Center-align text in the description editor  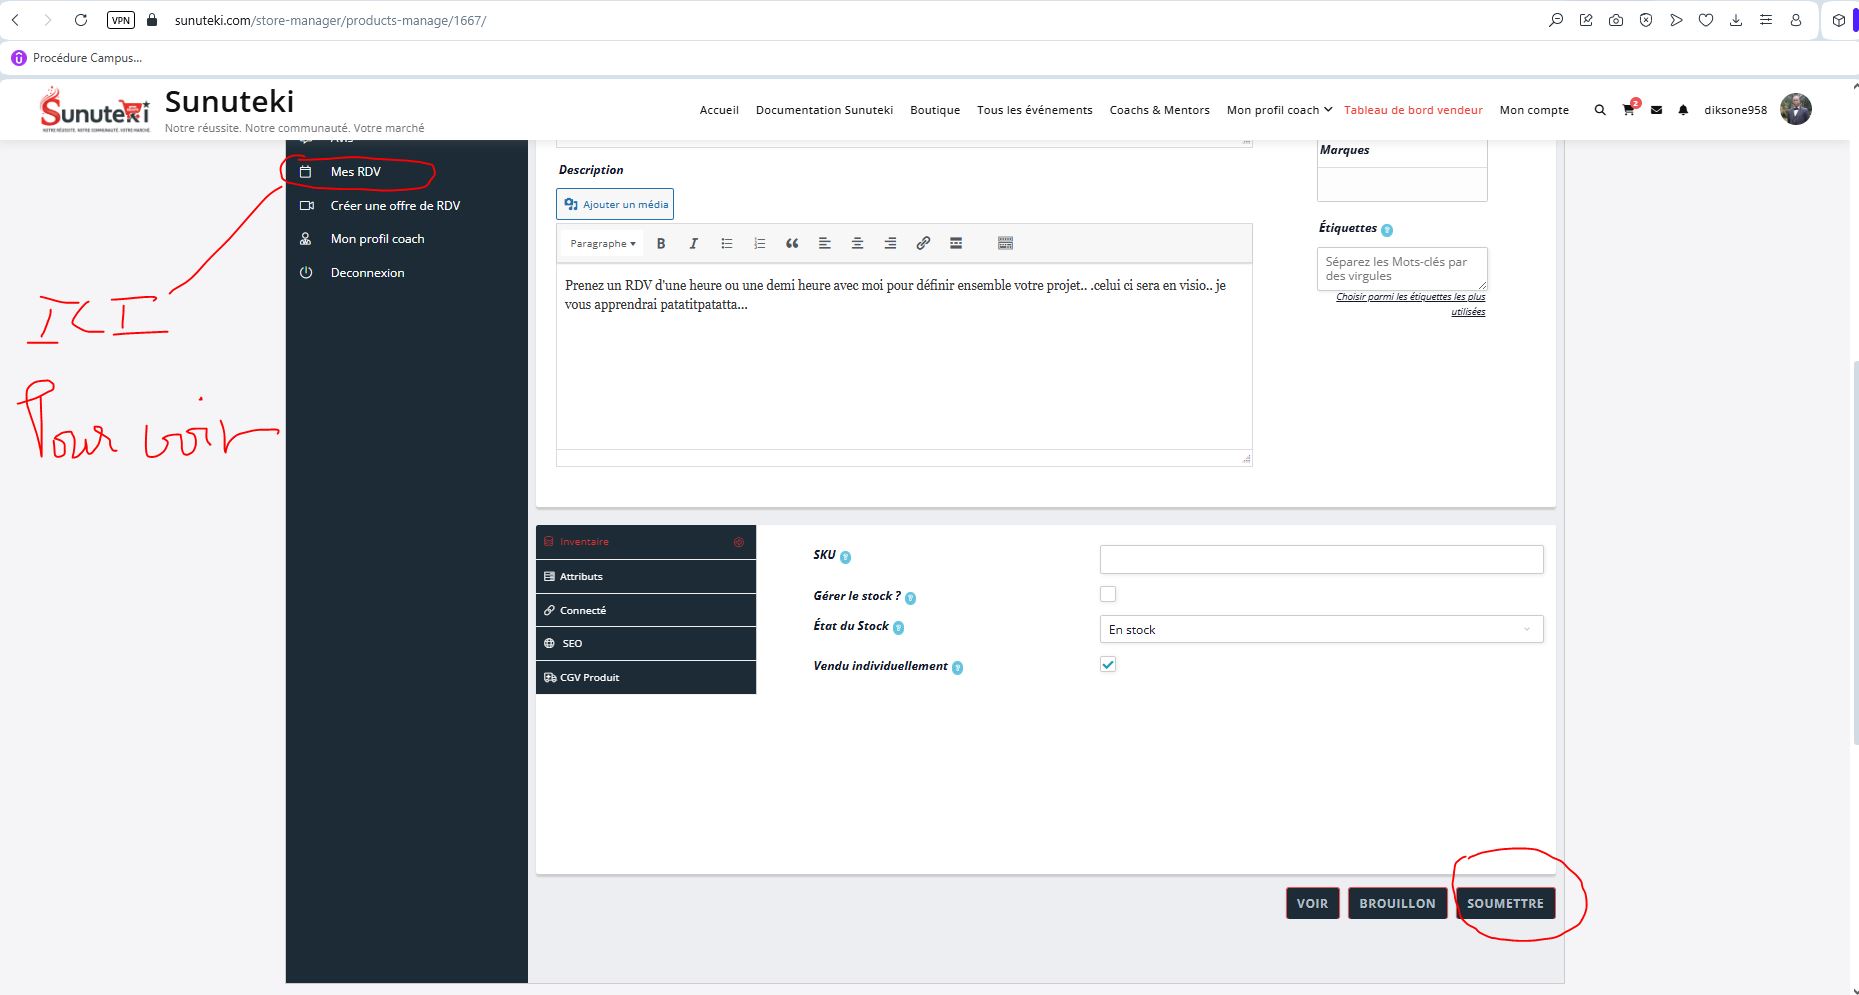857,243
